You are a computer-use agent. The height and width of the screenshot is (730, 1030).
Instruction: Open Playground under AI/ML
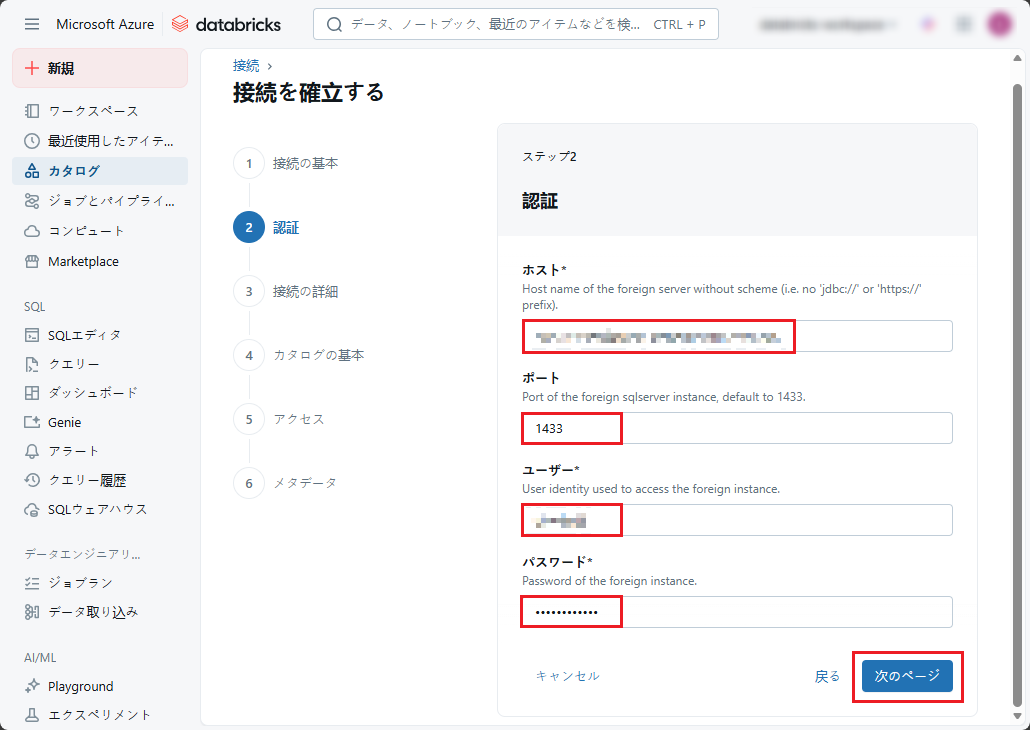pyautogui.click(x=80, y=687)
